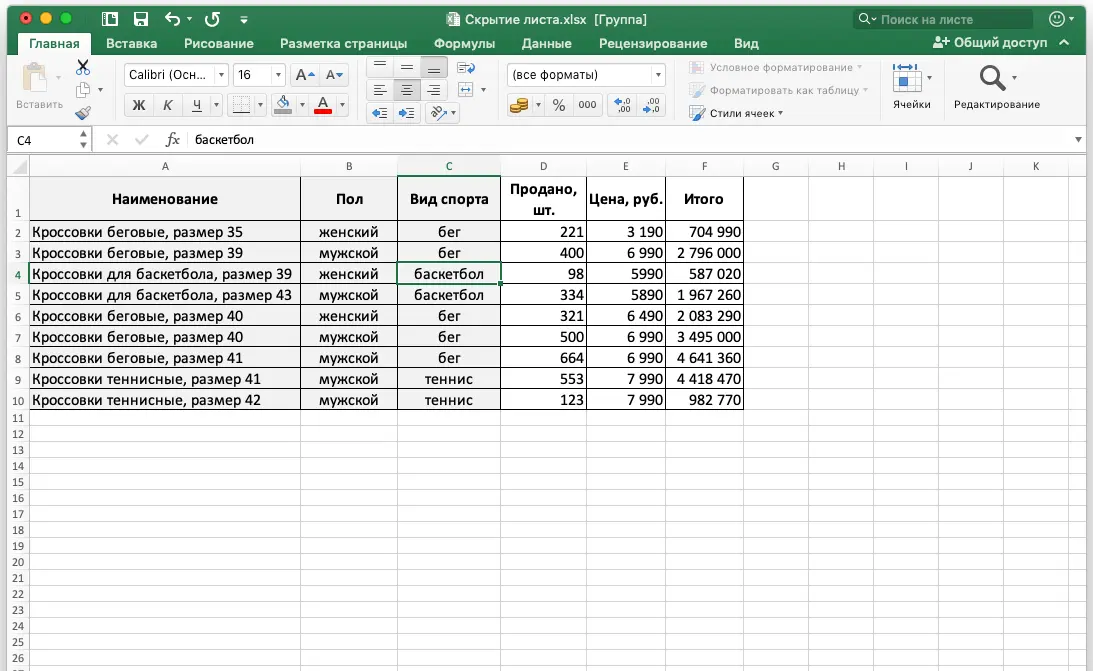Click the Merge cells icon

(x=466, y=89)
